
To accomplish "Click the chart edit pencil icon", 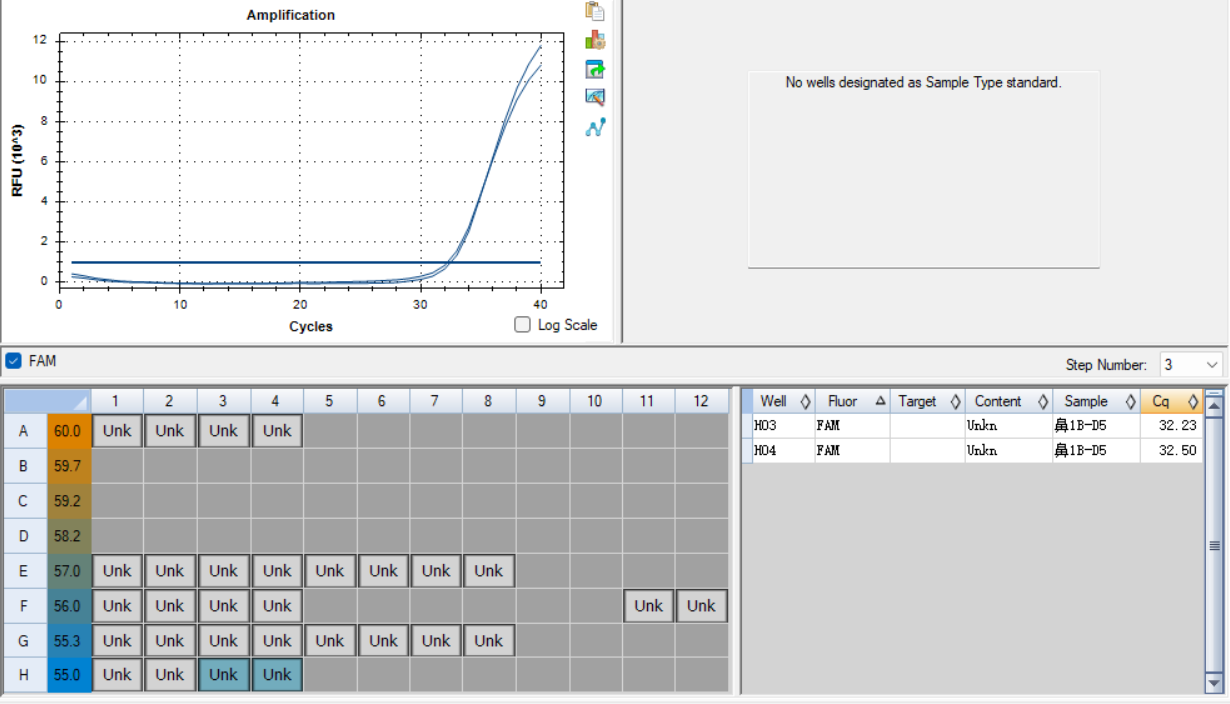I will pos(595,98).
